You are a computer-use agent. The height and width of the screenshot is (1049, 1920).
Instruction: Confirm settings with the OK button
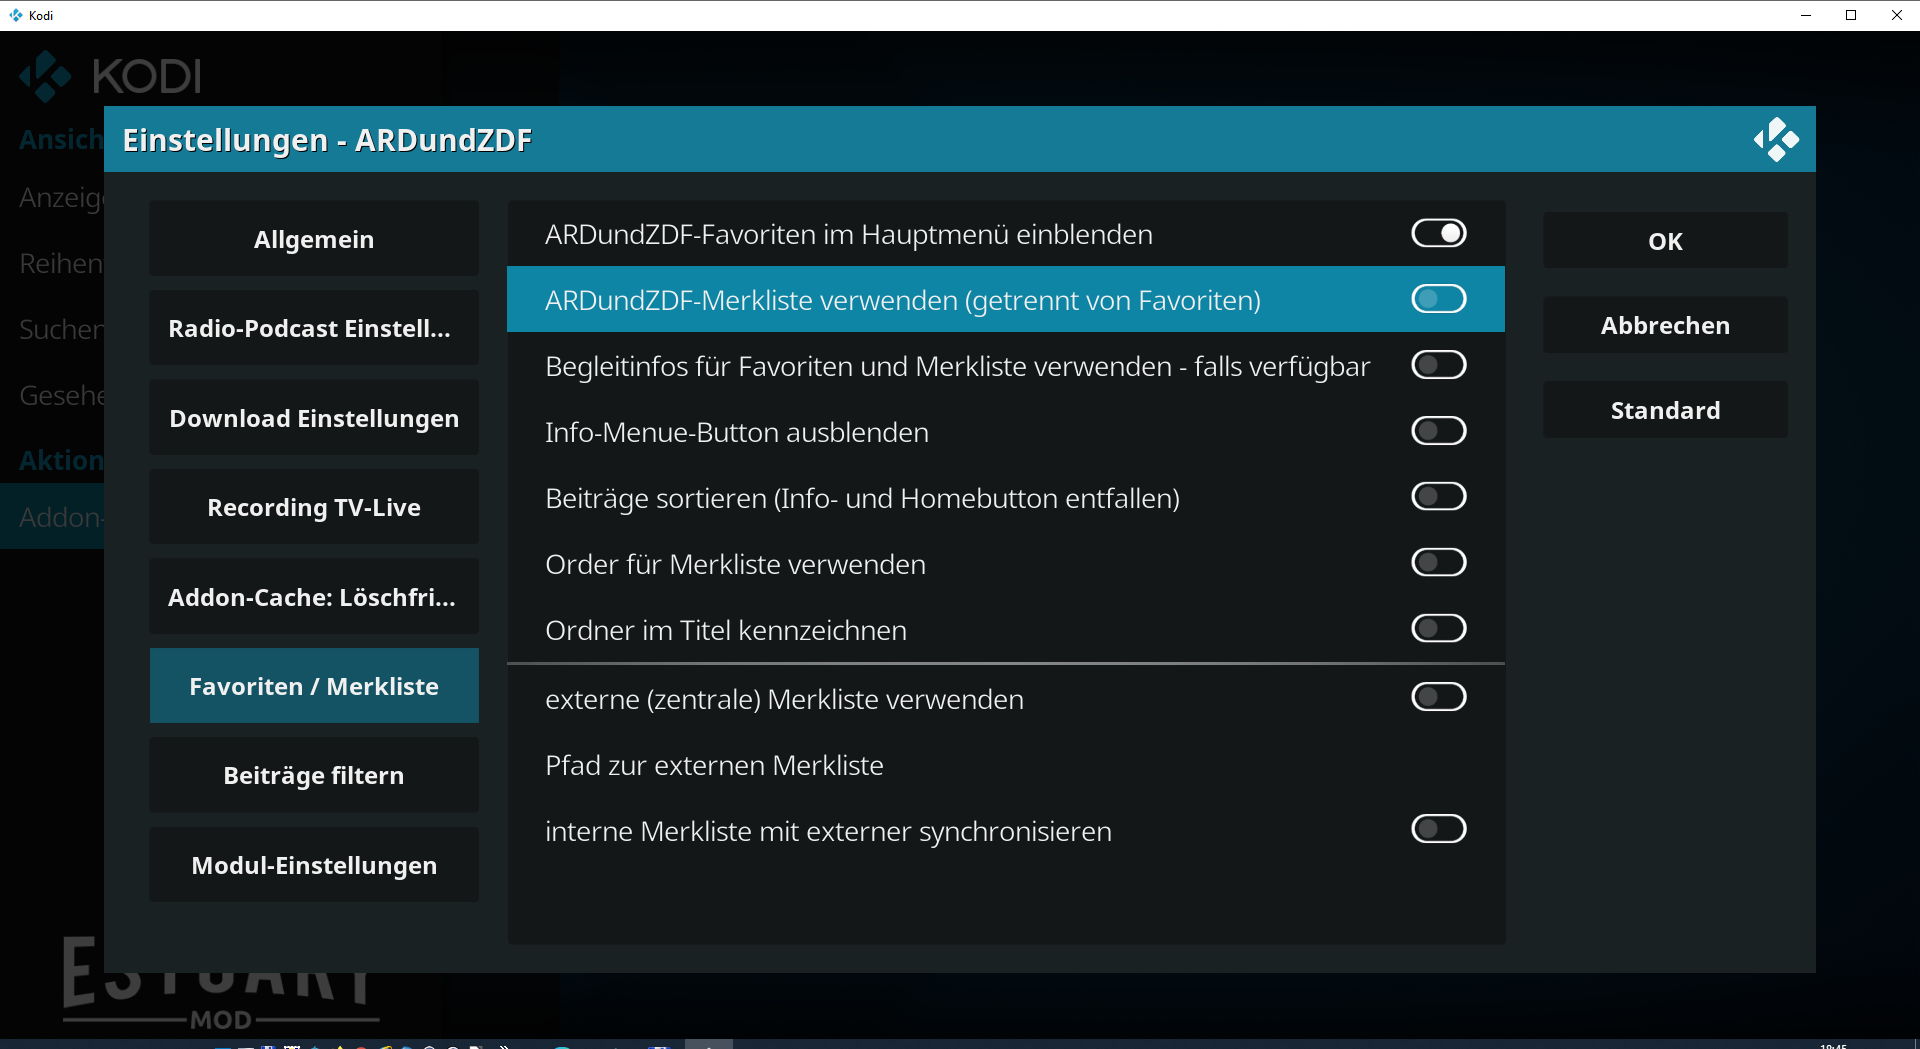pos(1665,241)
